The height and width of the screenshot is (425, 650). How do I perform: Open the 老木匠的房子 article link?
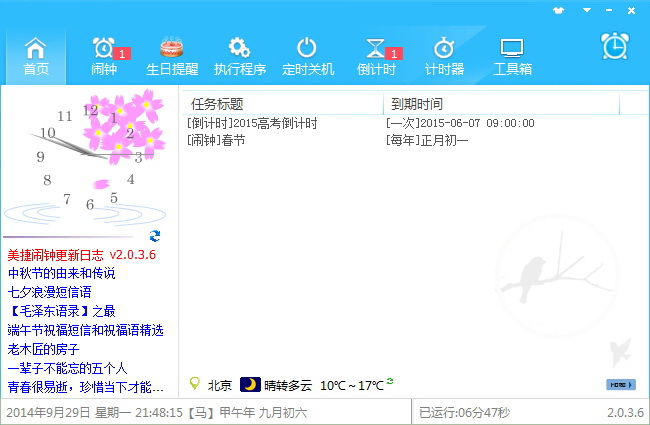42,349
